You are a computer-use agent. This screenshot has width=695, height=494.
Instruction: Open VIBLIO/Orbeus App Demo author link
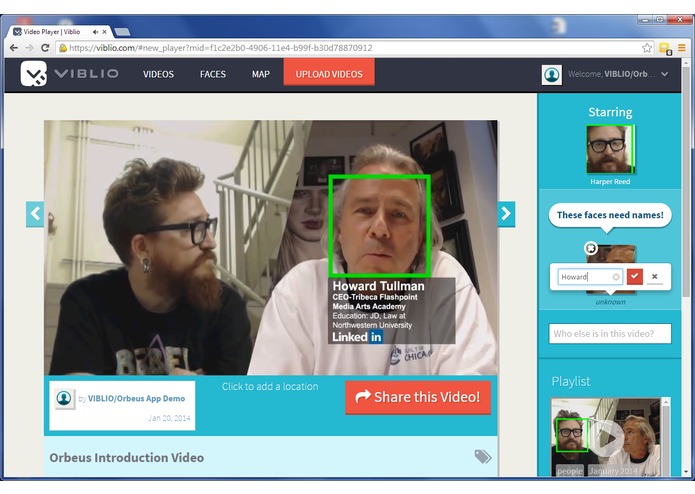tap(136, 398)
